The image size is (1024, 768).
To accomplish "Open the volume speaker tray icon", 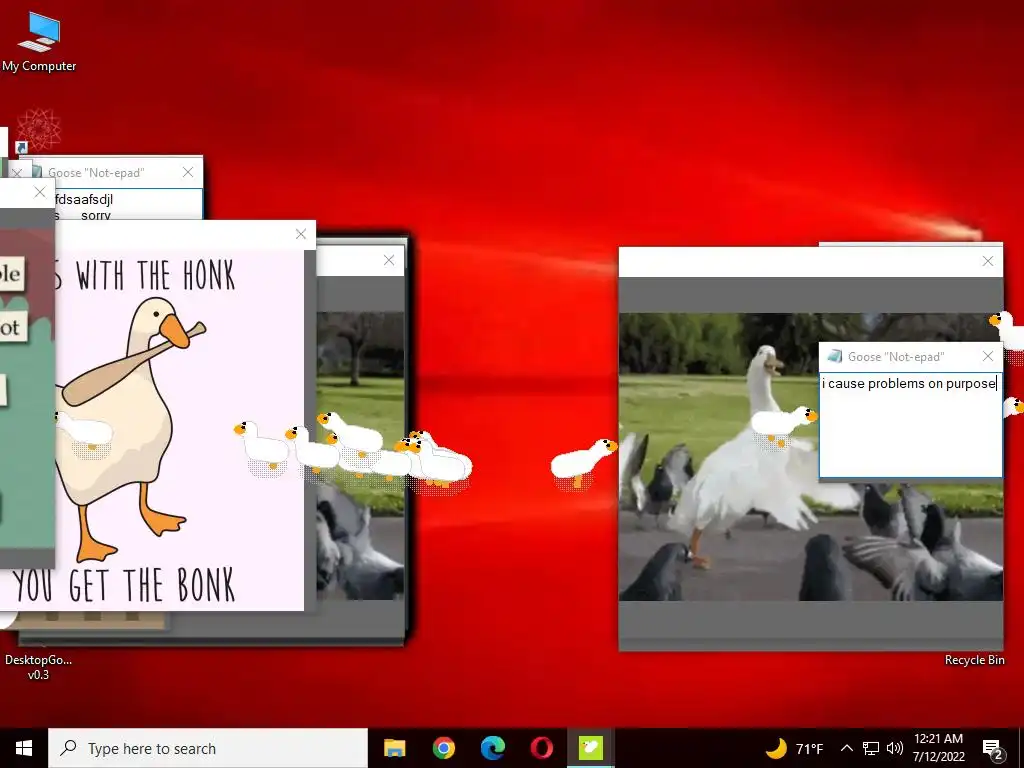I will pos(895,748).
